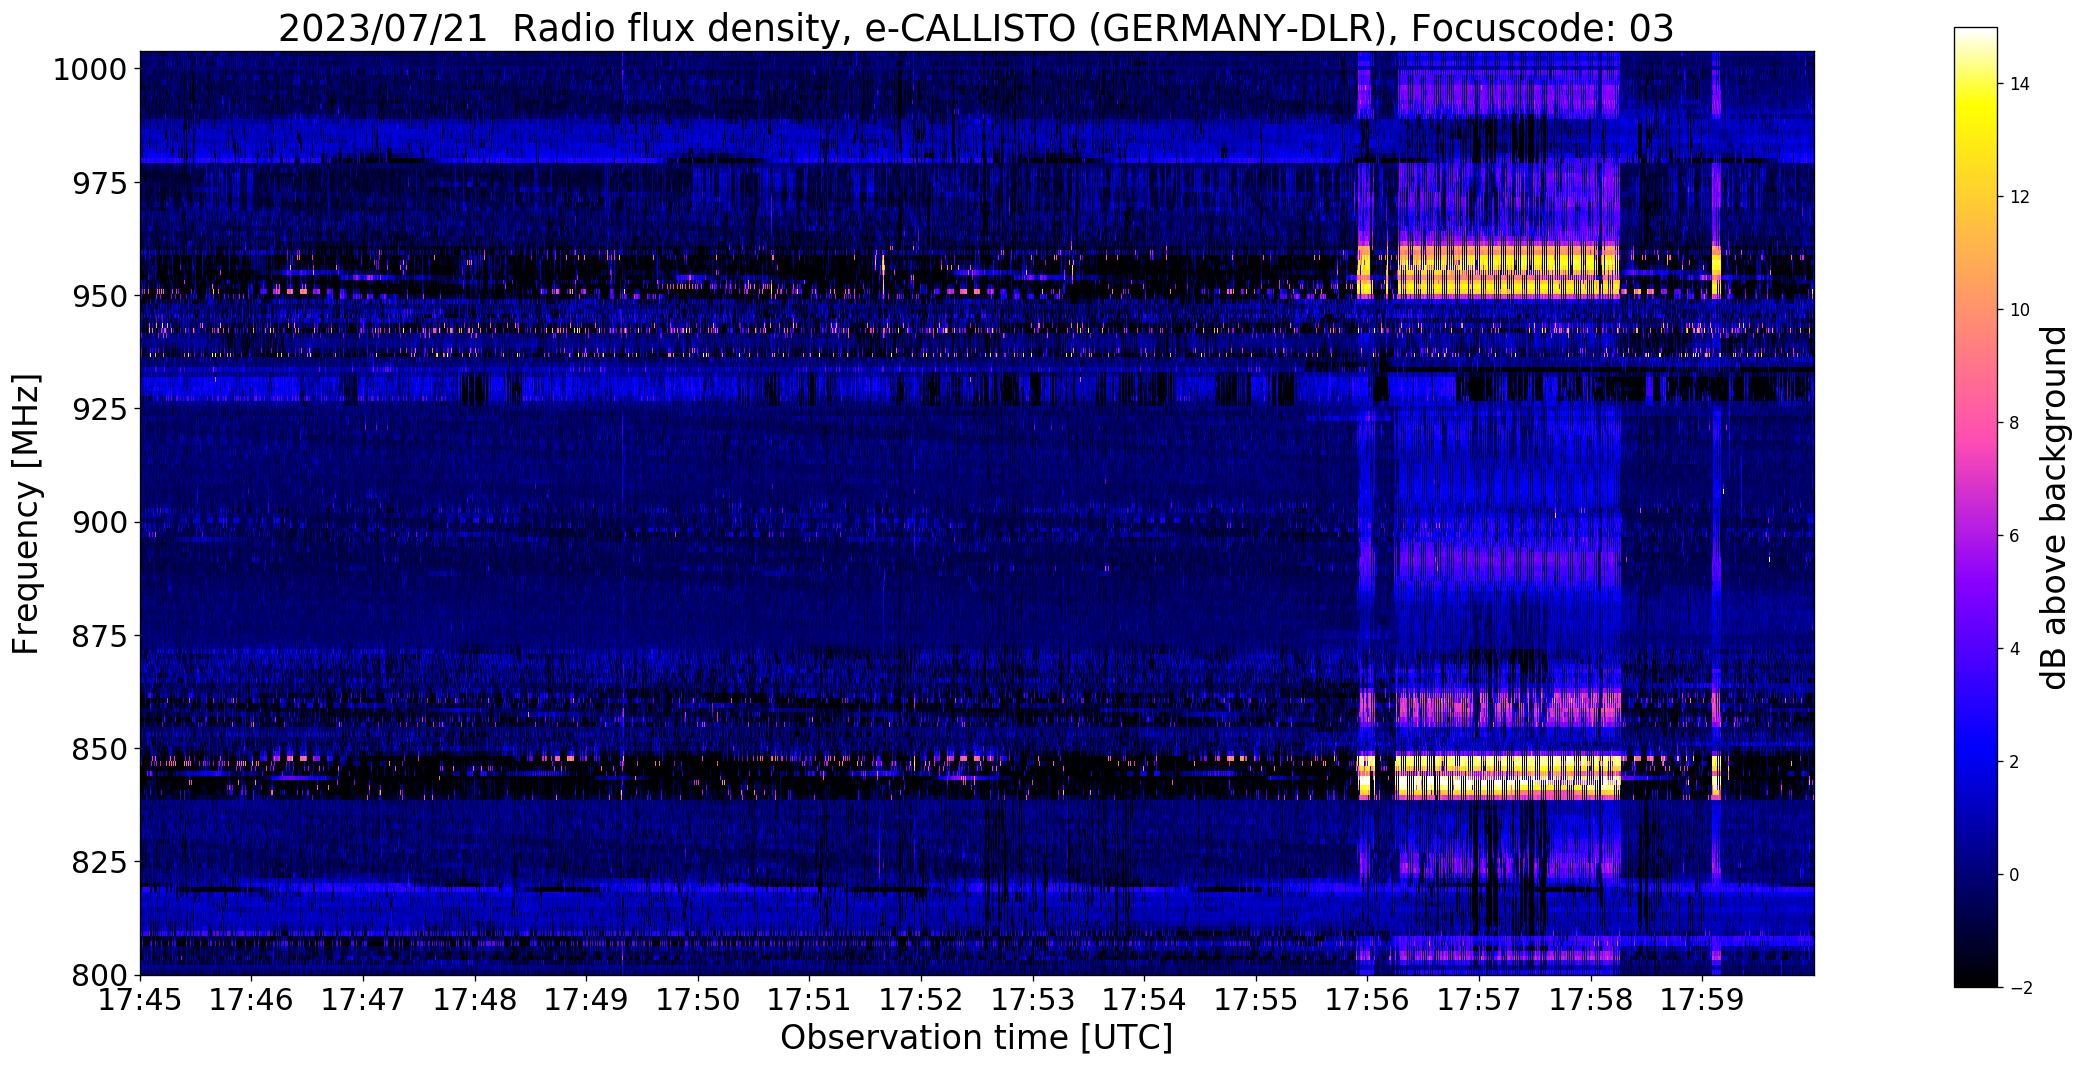
Task: Click the 17:59 time tick label
Action: 1703,999
